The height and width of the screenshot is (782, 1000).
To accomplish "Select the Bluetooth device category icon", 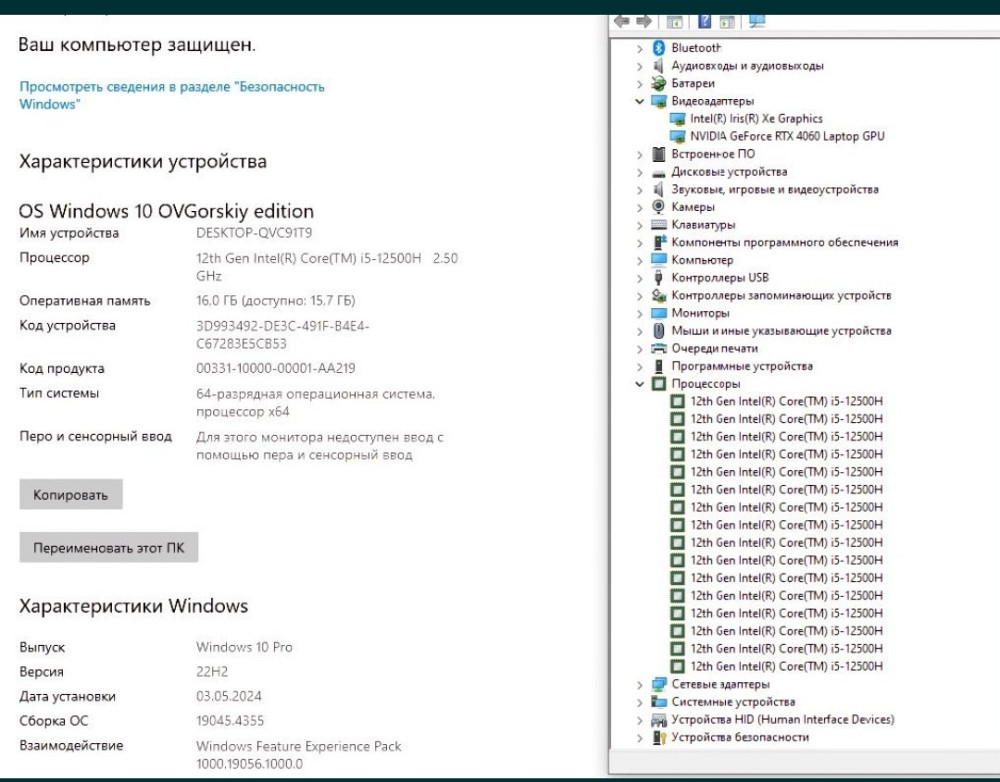I will (x=659, y=48).
